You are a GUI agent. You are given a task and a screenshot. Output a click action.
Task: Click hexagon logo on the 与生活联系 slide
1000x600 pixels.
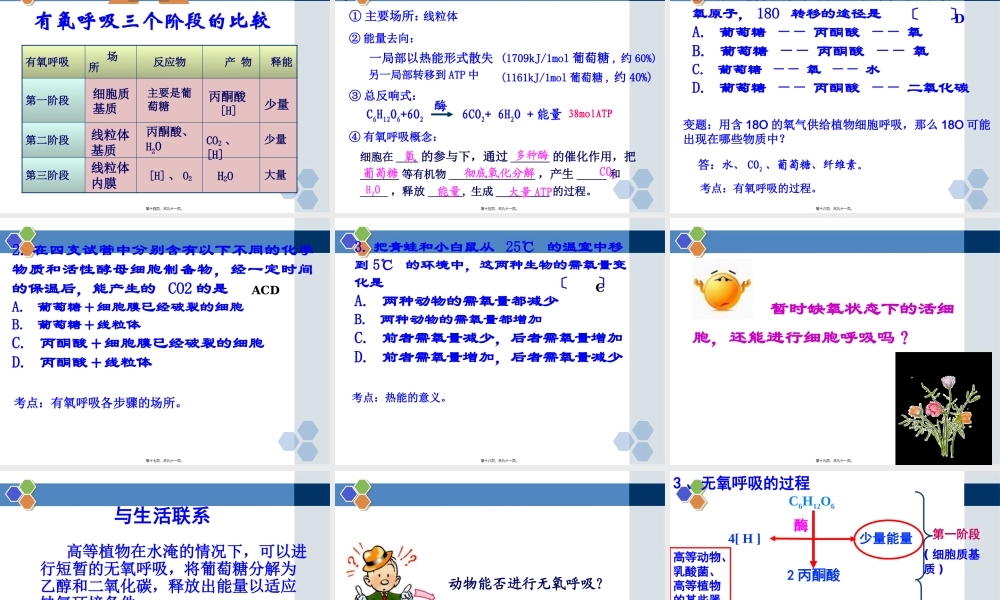pos(22,495)
